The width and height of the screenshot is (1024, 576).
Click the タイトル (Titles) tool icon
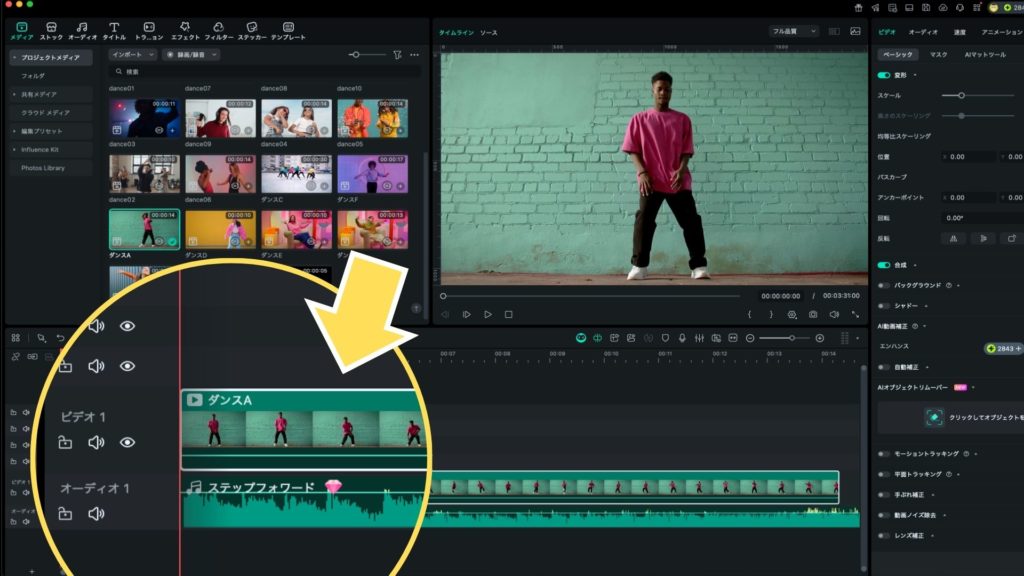click(114, 27)
